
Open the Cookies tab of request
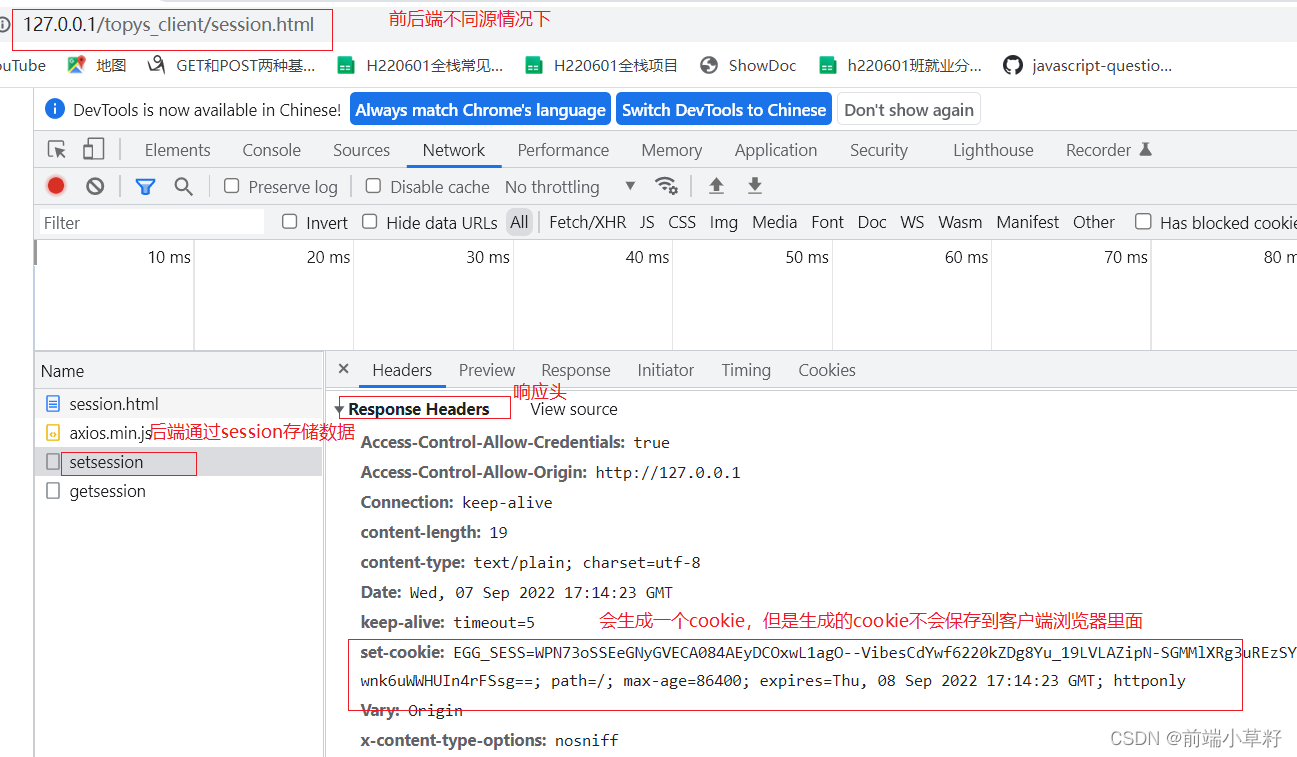tap(826, 370)
